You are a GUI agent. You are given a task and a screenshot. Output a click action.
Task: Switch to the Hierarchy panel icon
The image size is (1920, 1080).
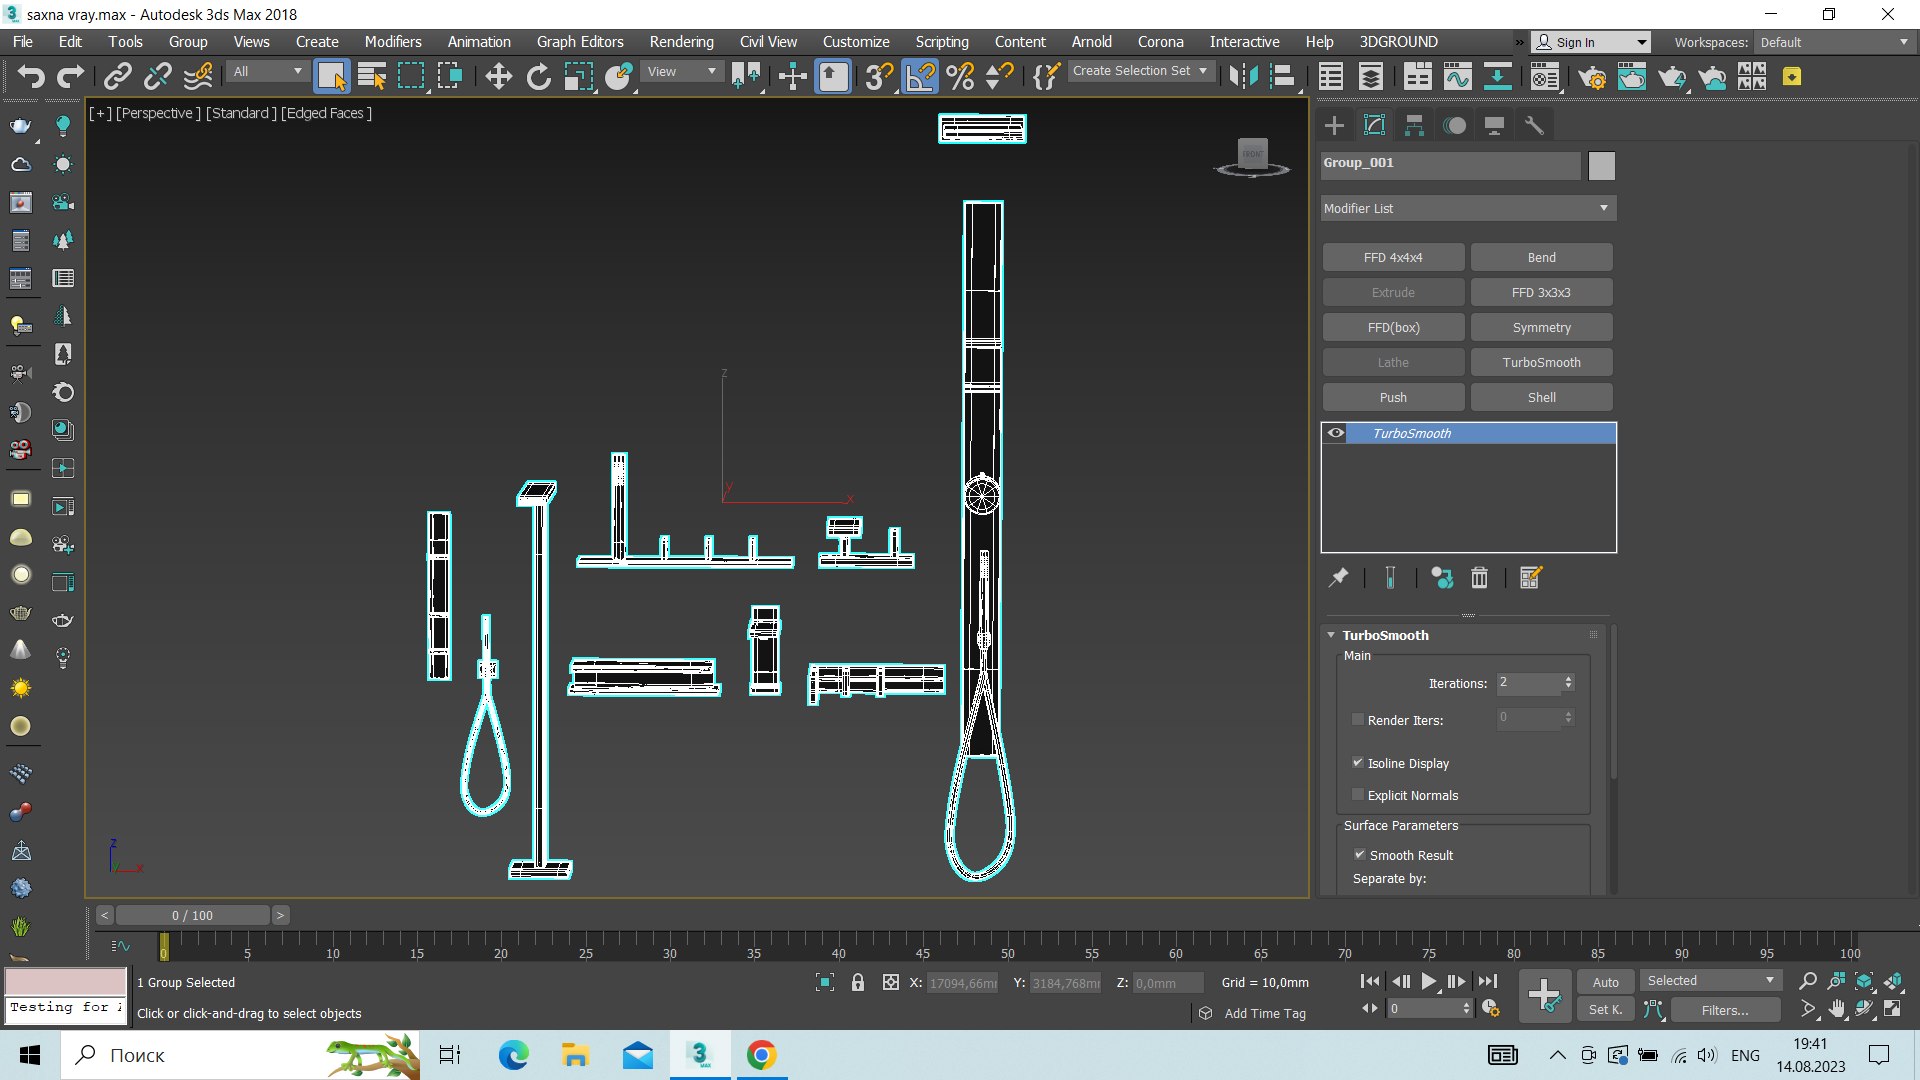(1414, 125)
